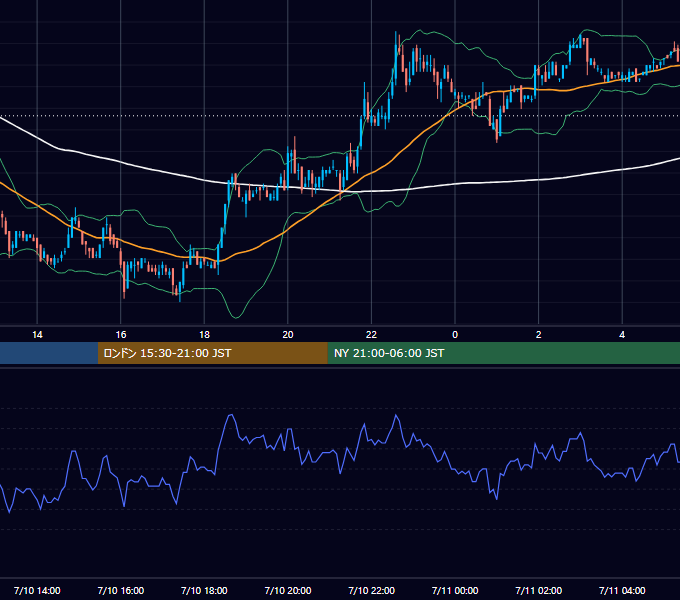The height and width of the screenshot is (600, 680).
Task: Click the 7/11 00:00 date label
Action: click(x=455, y=590)
